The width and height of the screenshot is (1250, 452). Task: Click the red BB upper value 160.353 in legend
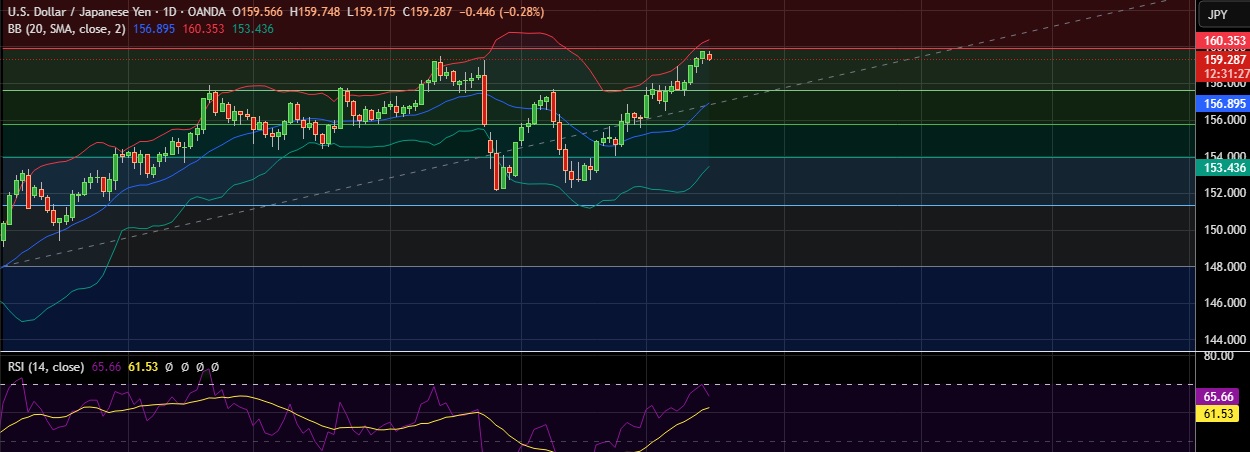[203, 29]
